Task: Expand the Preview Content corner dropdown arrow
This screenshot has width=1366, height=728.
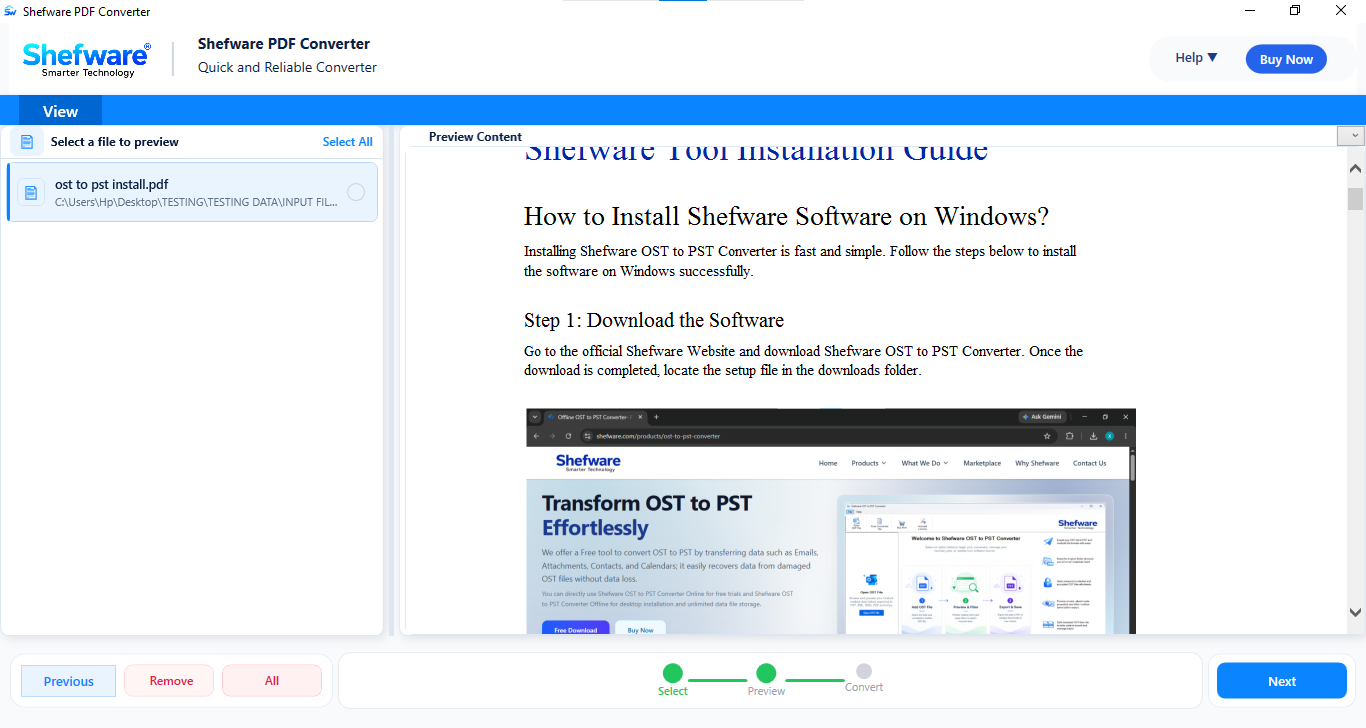Action: (1351, 136)
